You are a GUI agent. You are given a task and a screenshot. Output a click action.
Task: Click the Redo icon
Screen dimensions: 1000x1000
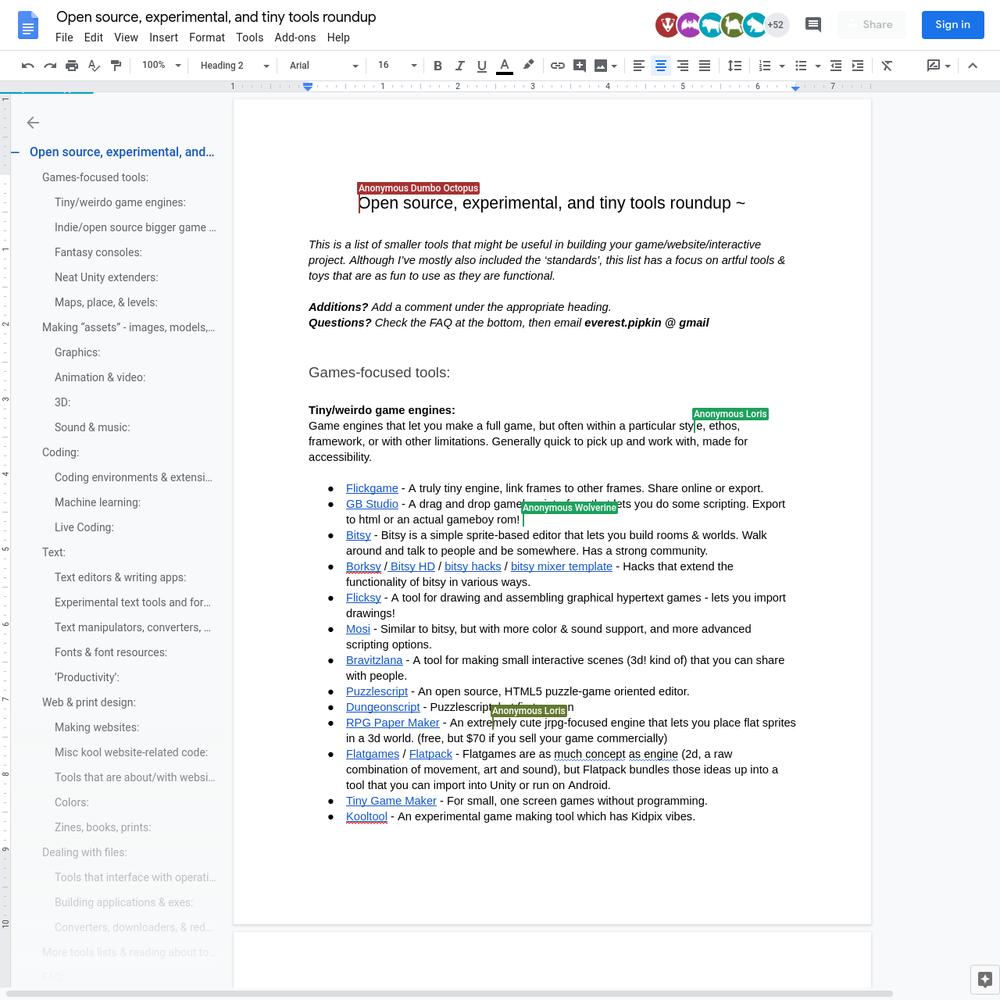coord(50,66)
